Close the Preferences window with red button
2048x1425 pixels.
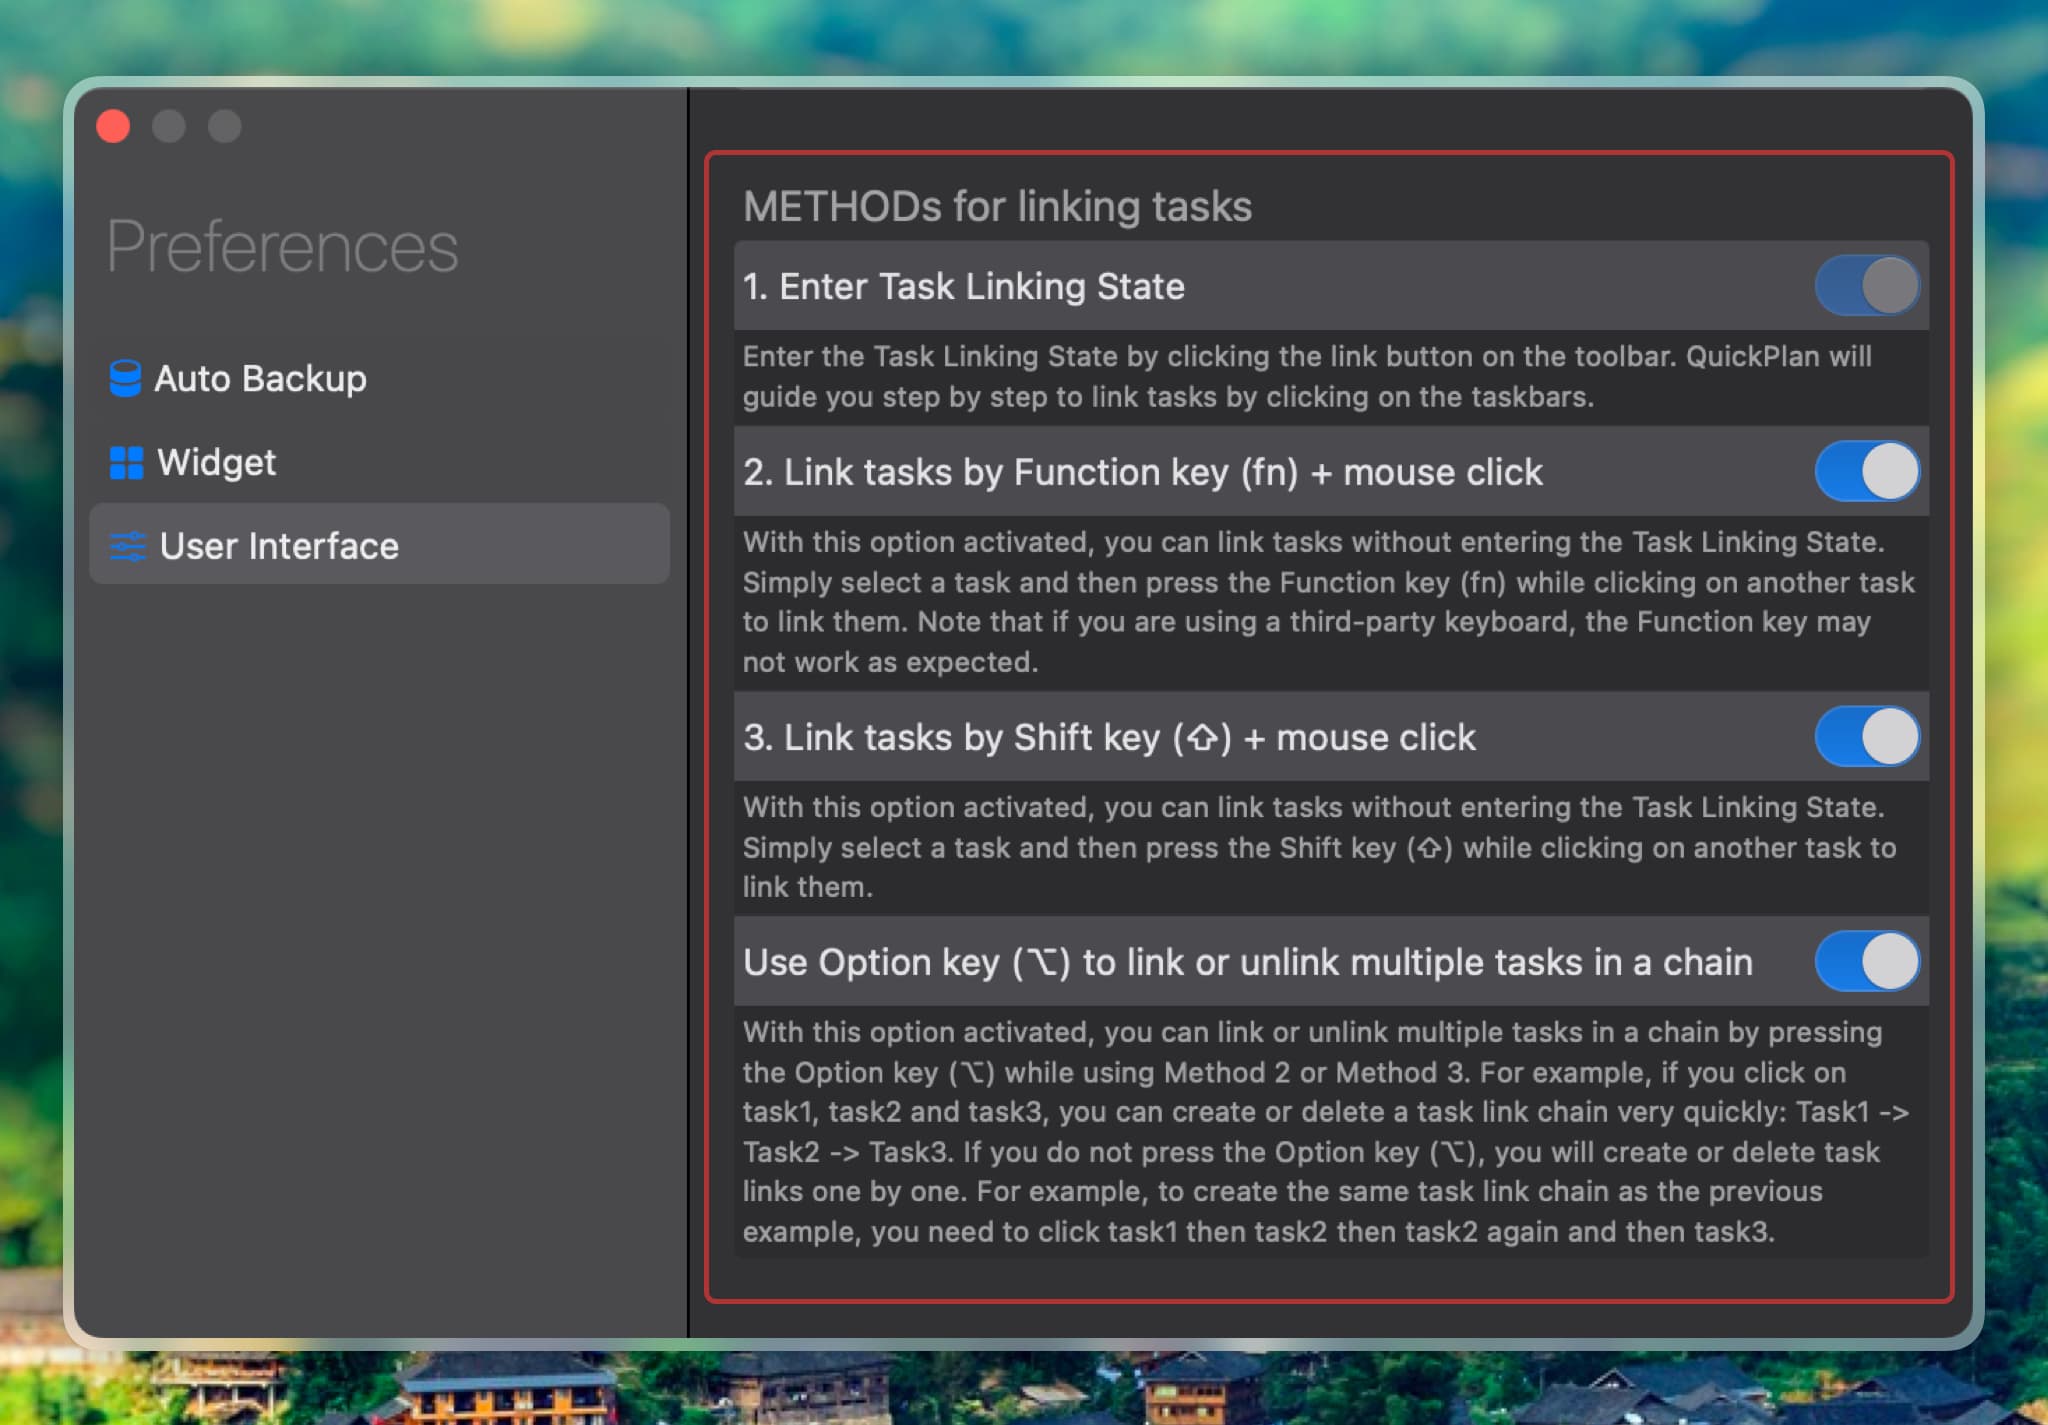coord(114,127)
